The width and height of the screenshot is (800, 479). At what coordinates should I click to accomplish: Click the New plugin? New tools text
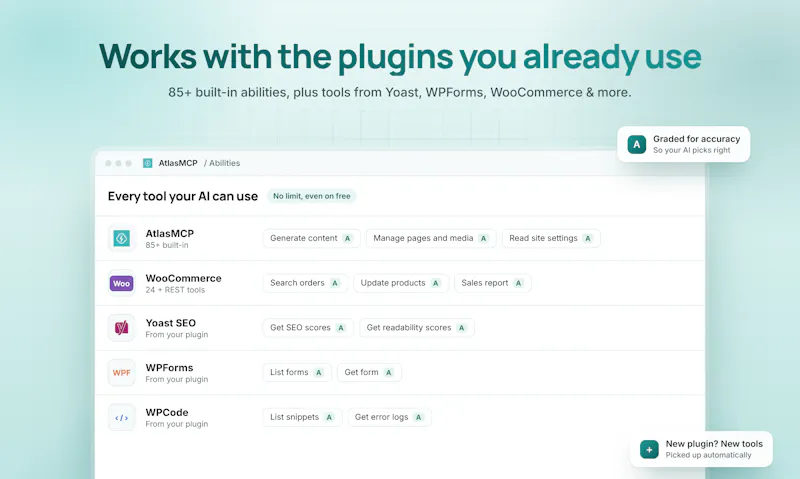coord(714,444)
